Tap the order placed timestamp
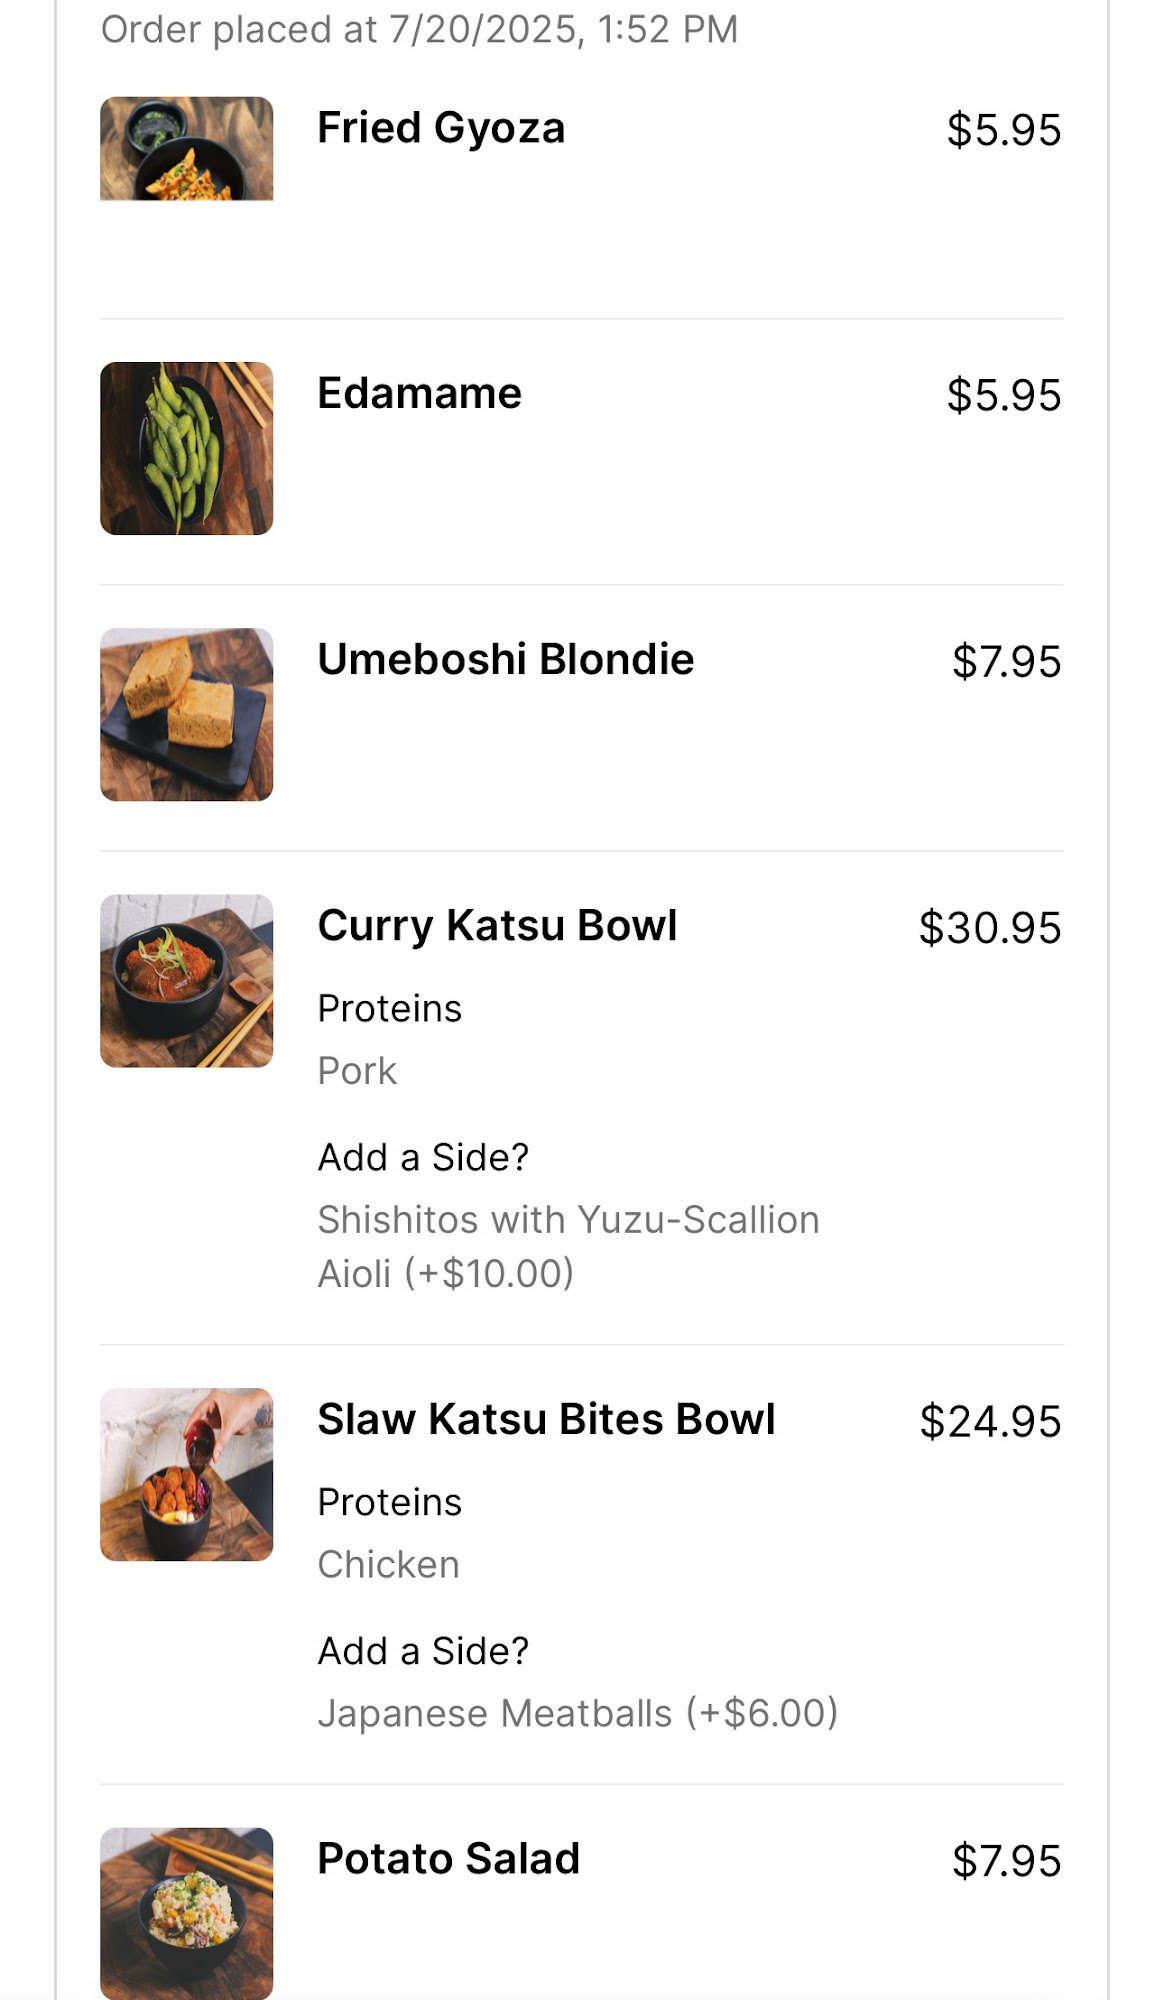The width and height of the screenshot is (1164, 2000). click(x=419, y=29)
